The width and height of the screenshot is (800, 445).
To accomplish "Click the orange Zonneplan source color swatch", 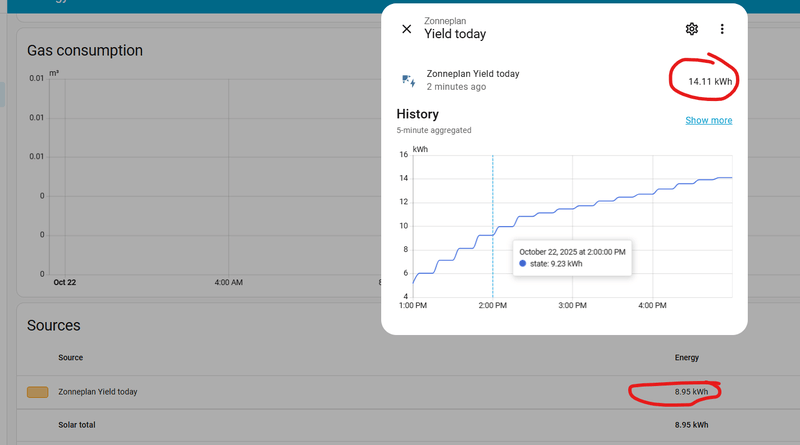I will point(37,392).
